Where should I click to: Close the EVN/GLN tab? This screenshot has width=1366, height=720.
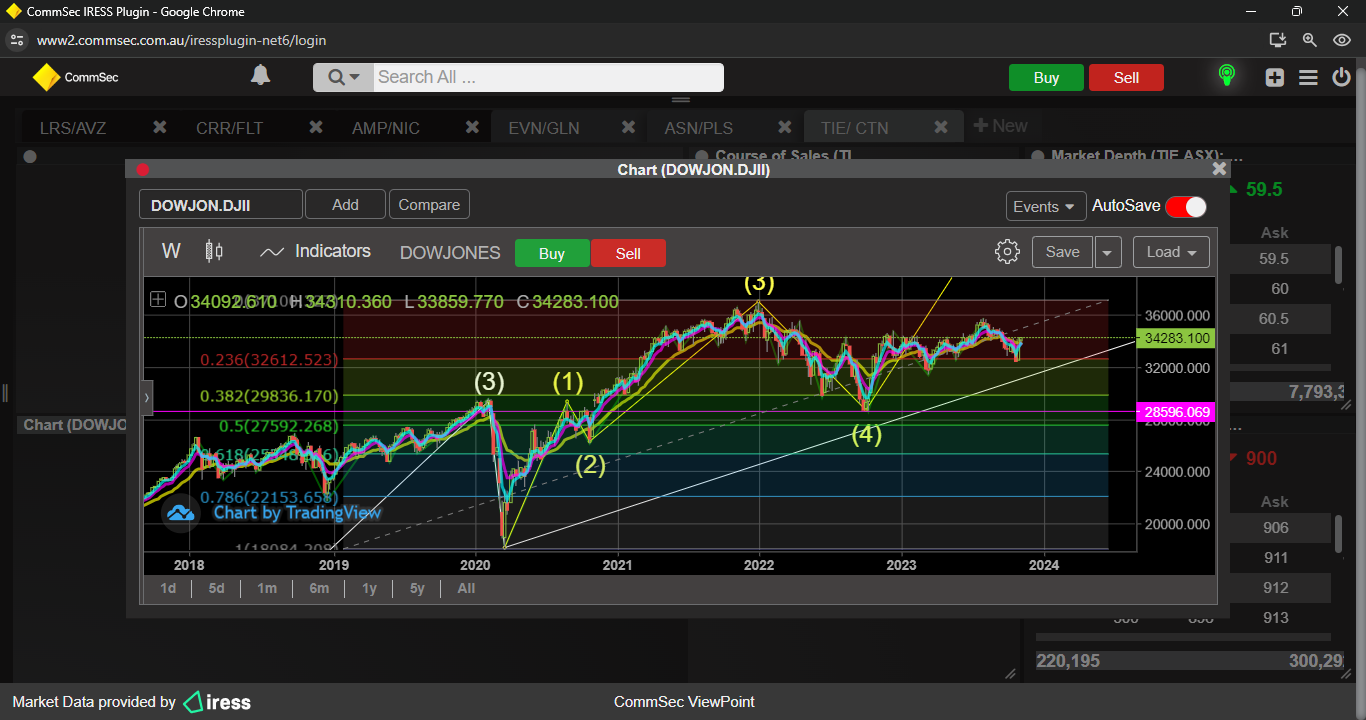point(628,127)
